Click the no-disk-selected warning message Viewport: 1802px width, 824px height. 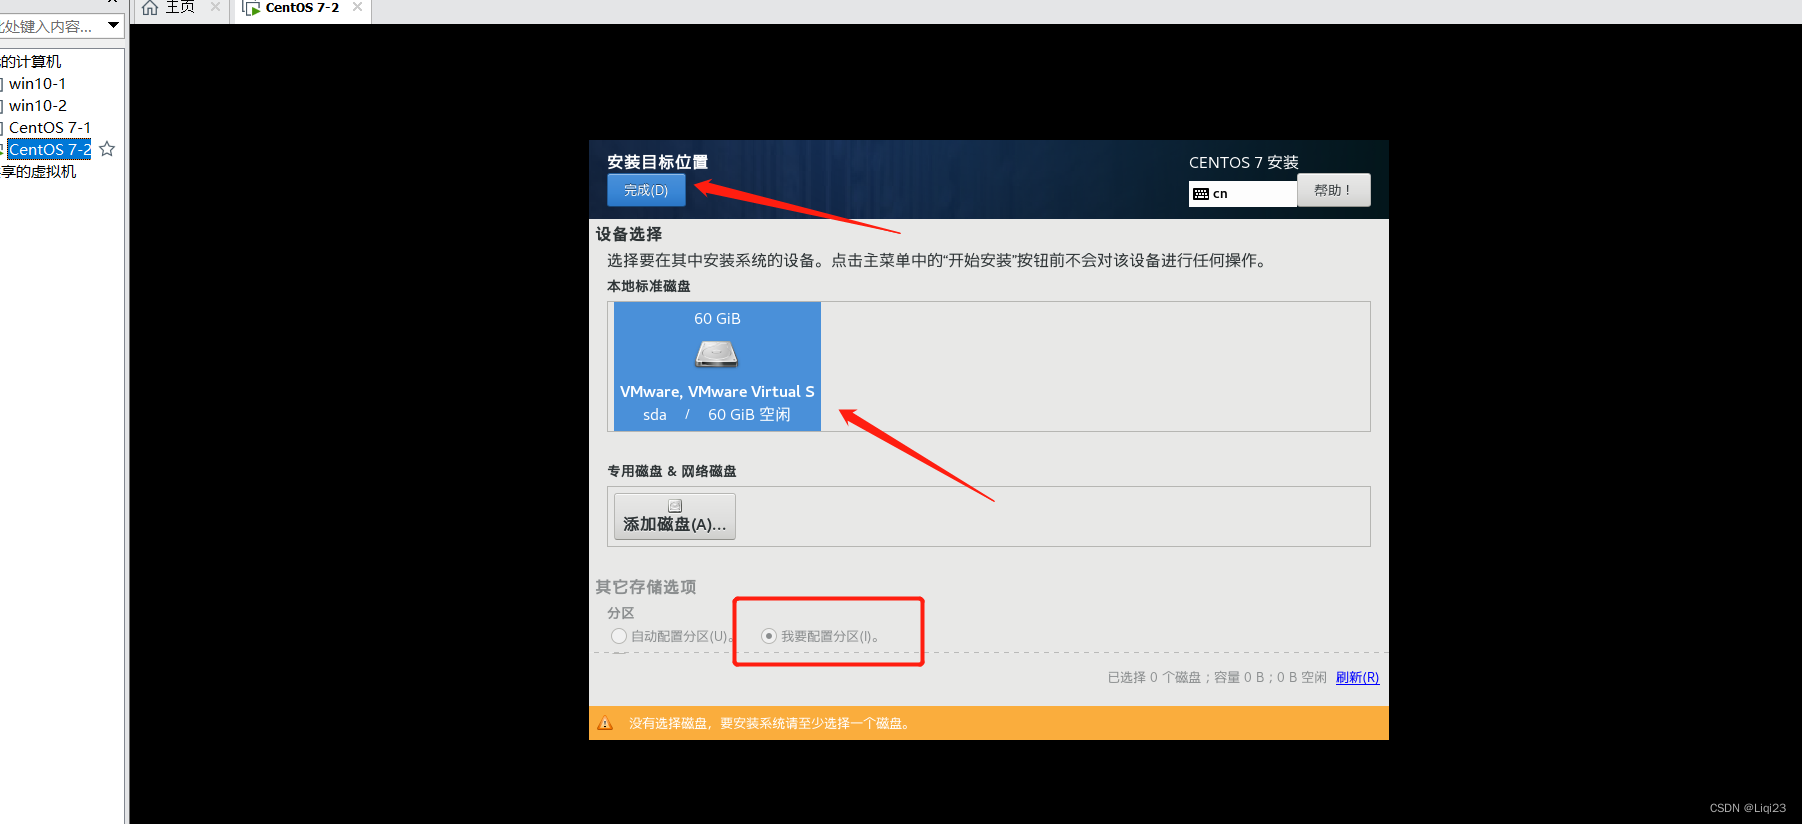coord(771,723)
